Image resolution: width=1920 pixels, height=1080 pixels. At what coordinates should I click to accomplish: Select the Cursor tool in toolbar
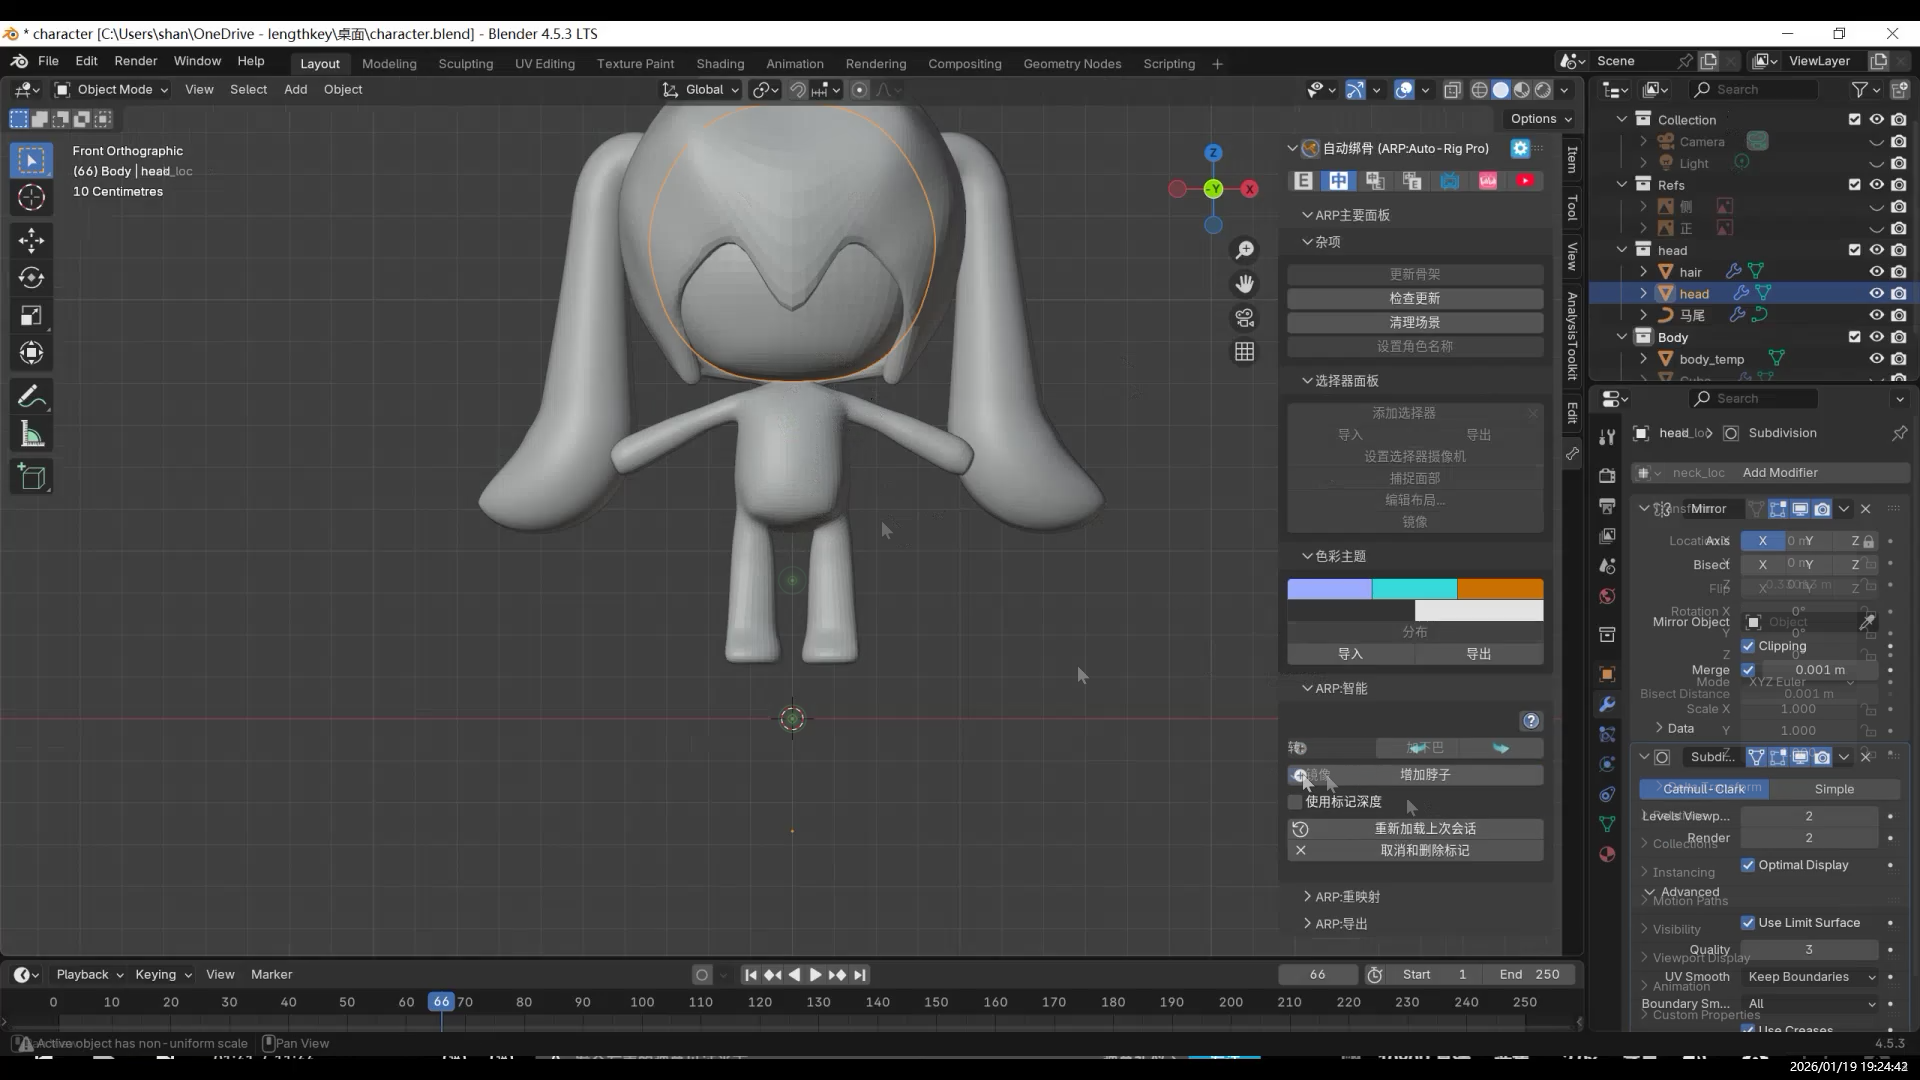click(31, 198)
